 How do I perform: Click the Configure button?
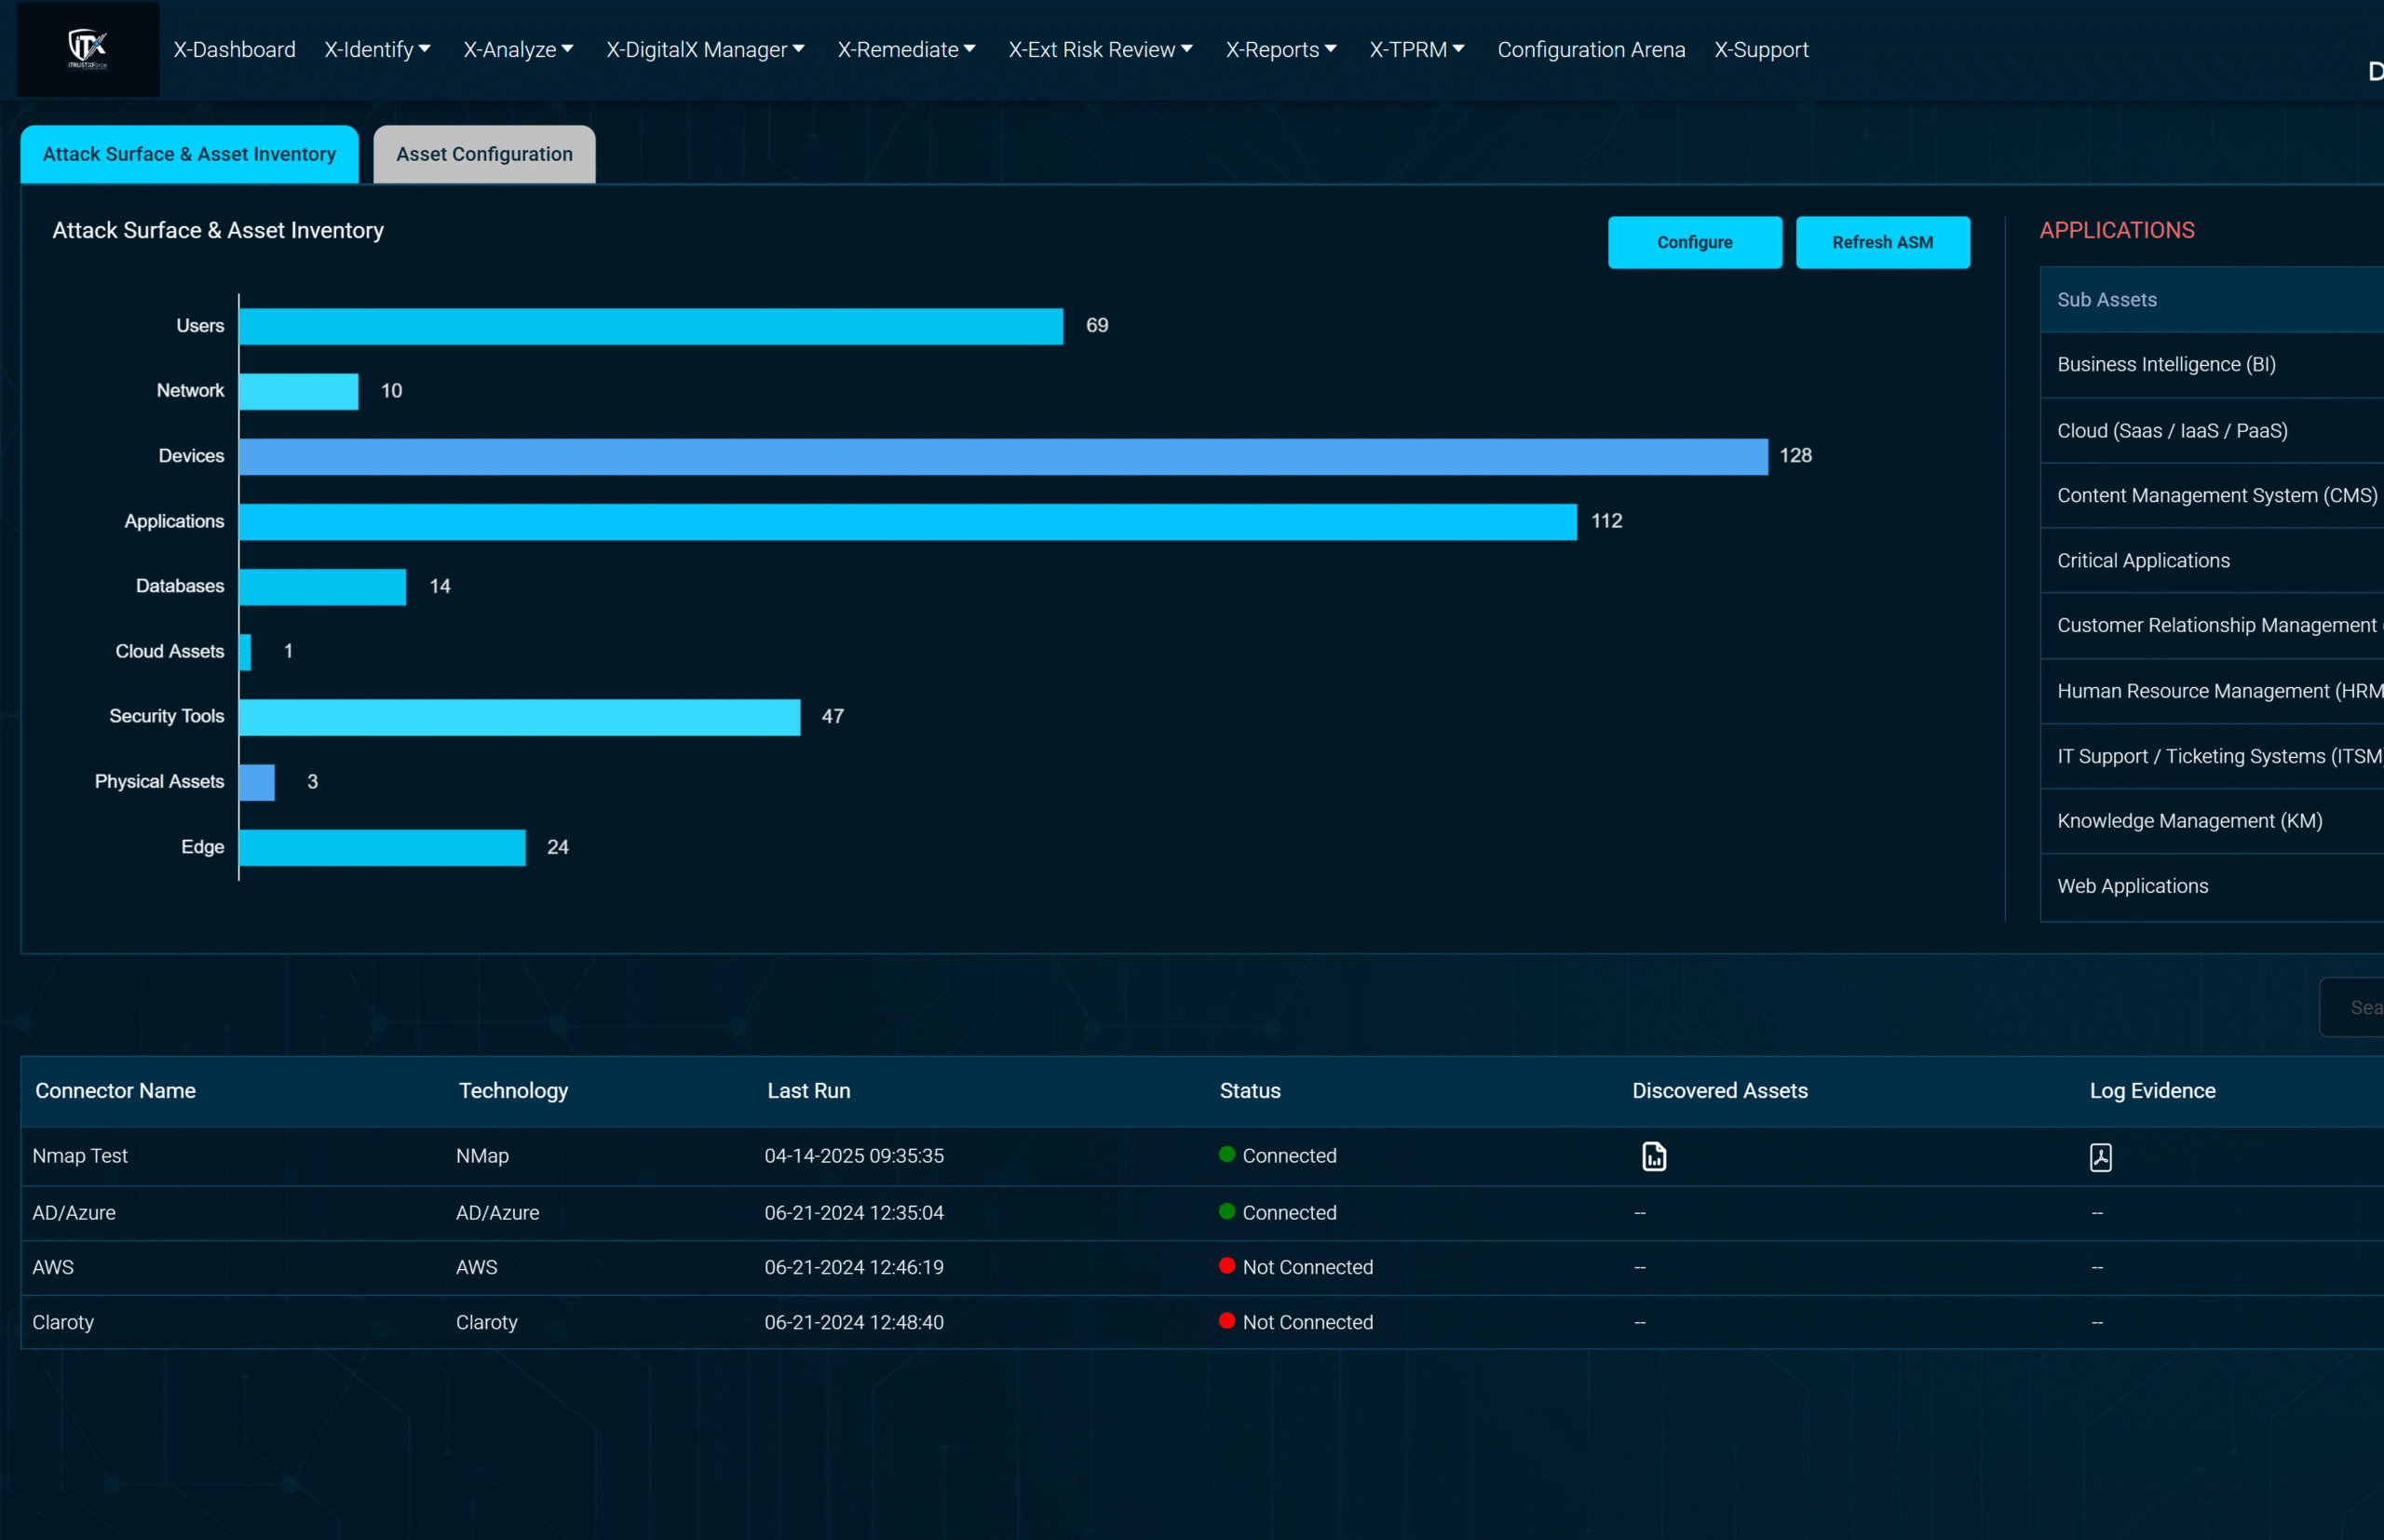point(1694,242)
